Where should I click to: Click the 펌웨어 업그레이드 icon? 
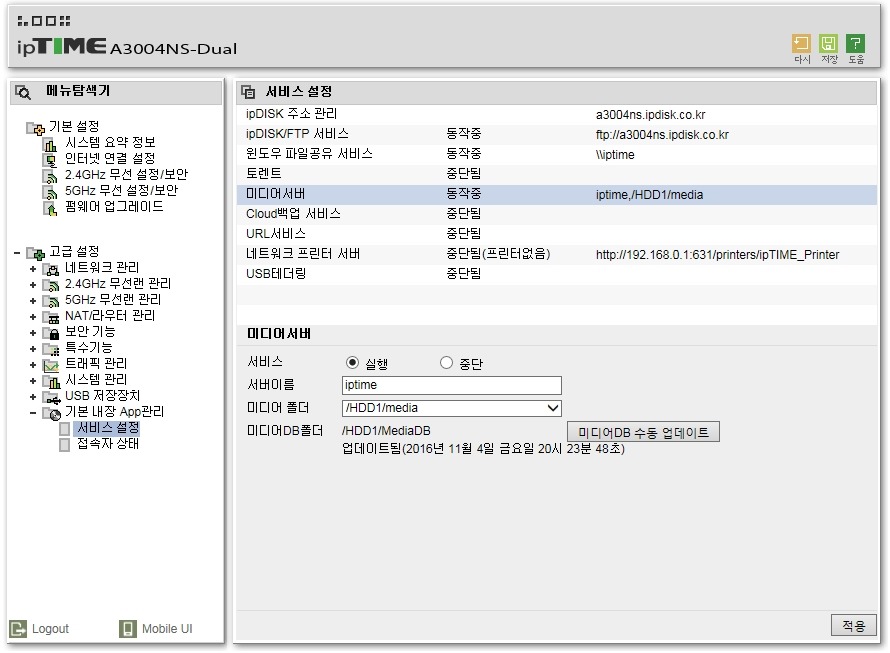coord(51,208)
